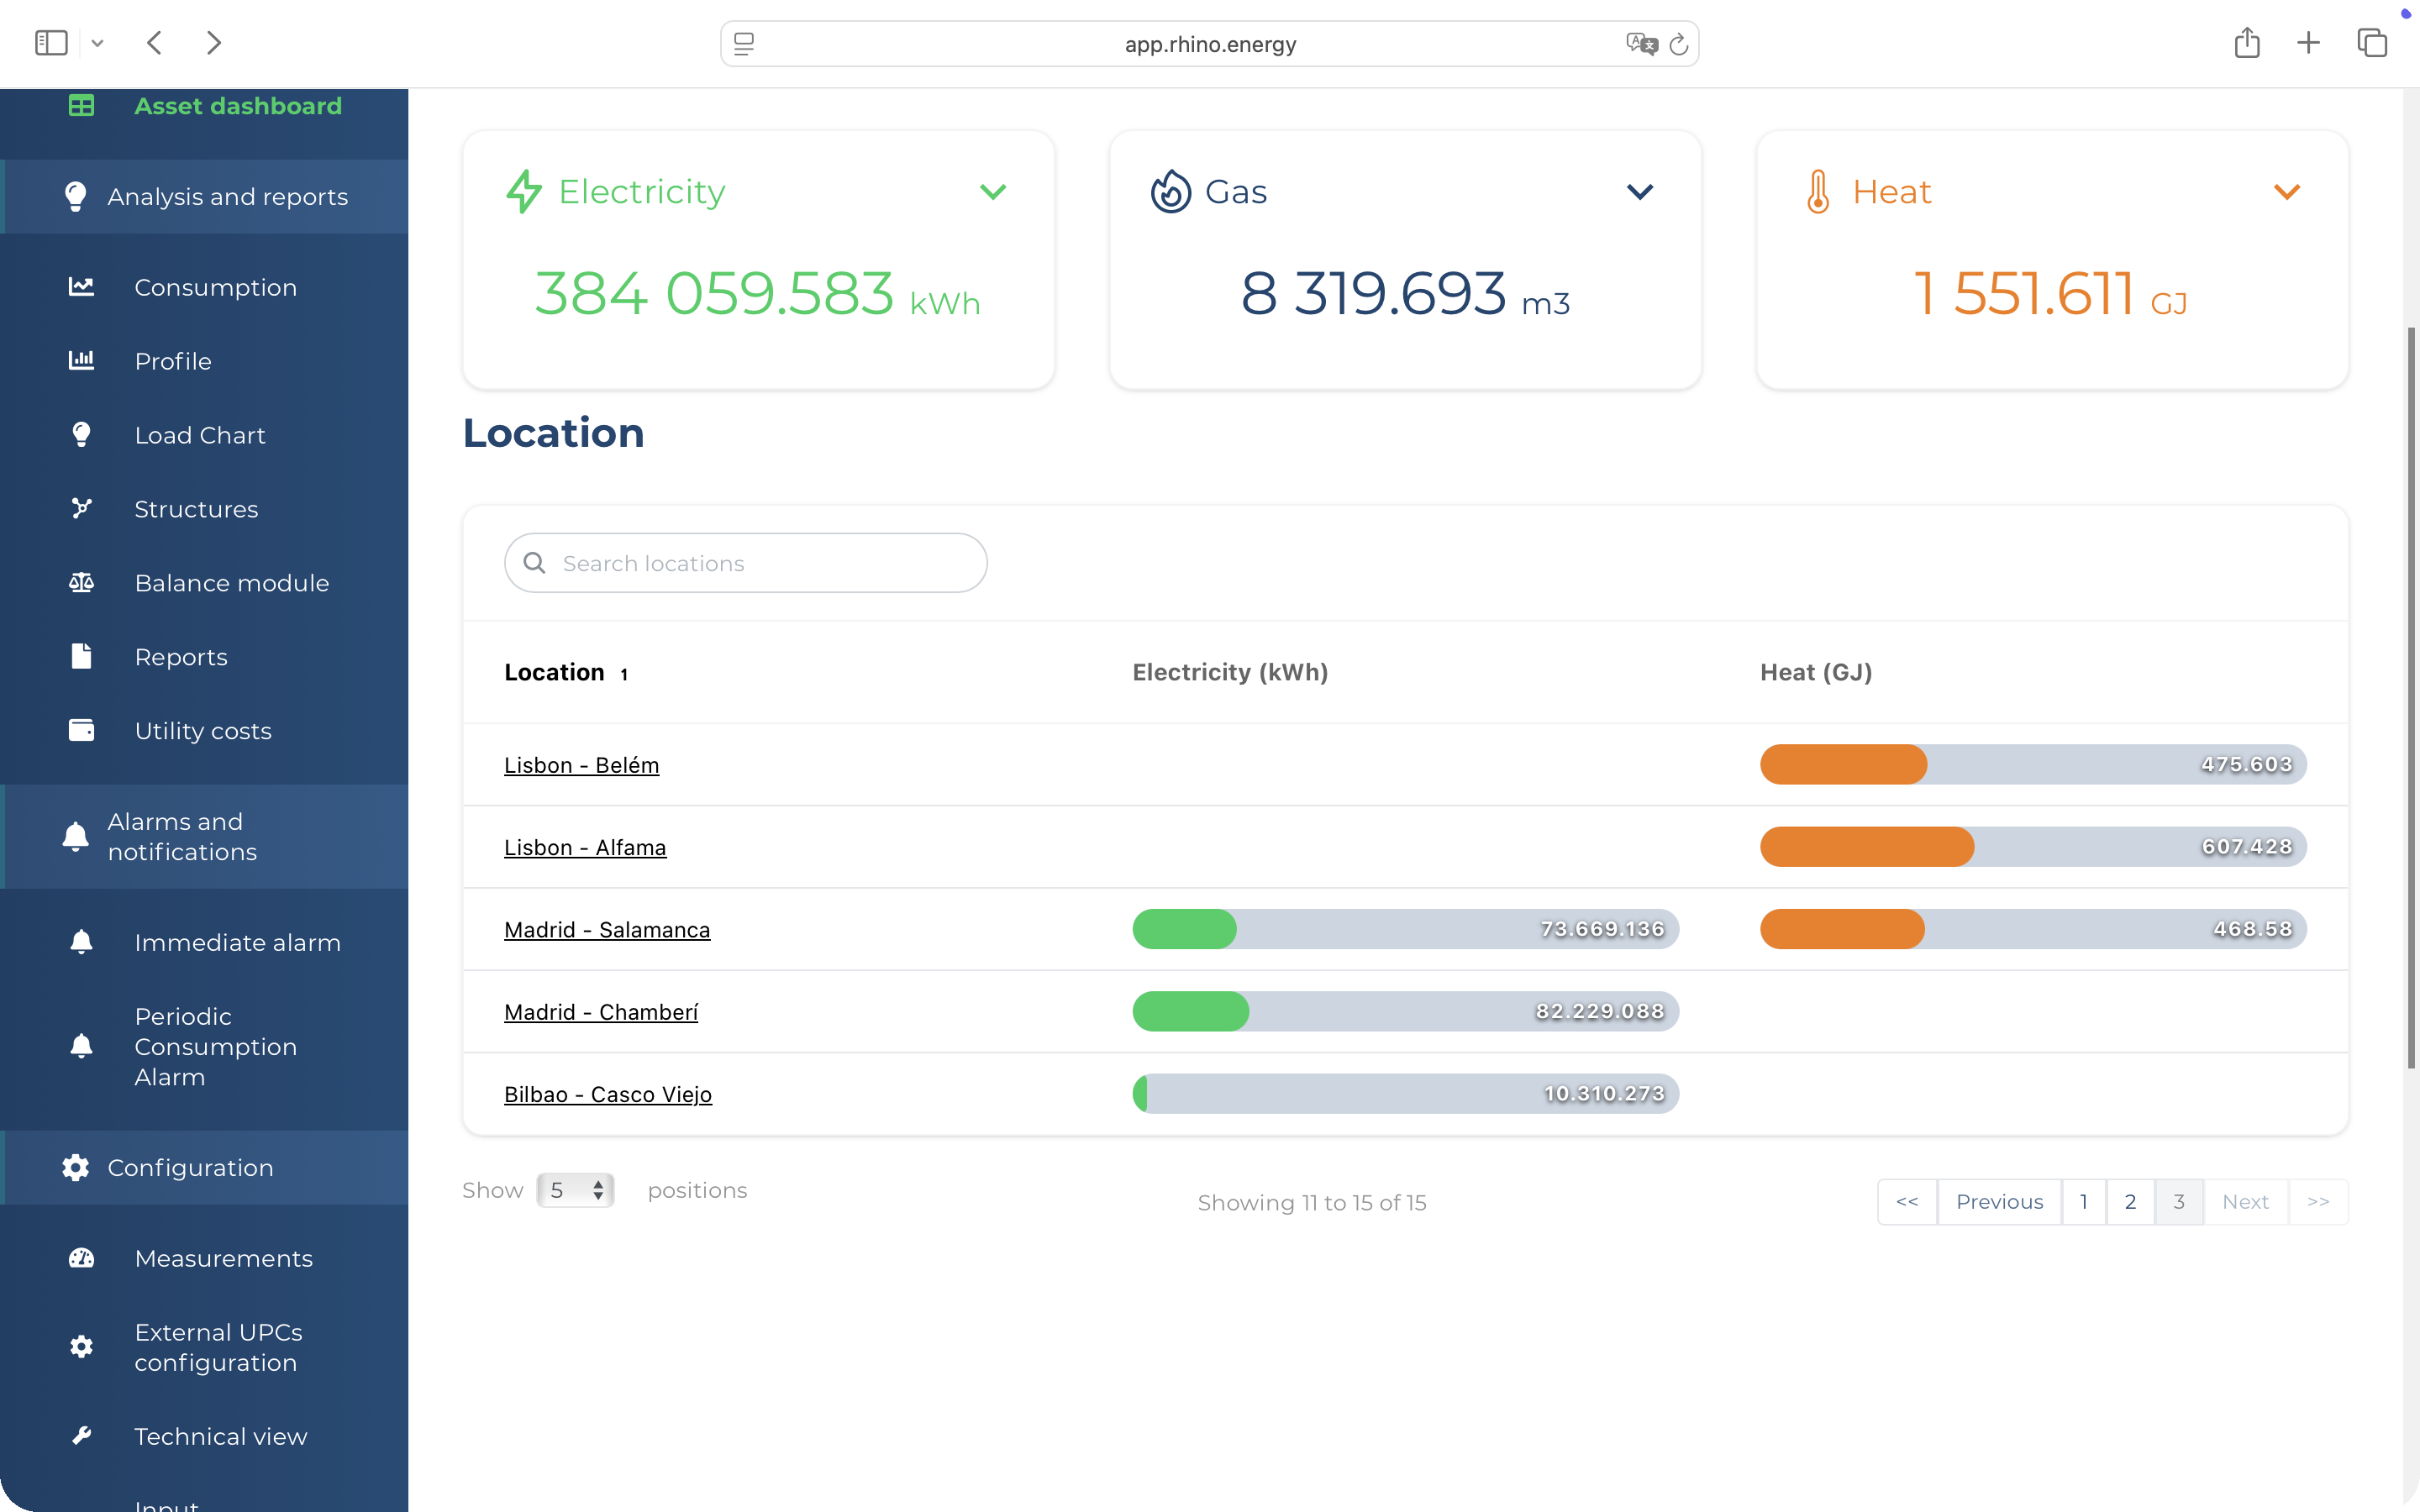Click the External UPCs configuration gear icon
The width and height of the screenshot is (2420, 1512).
[81, 1346]
